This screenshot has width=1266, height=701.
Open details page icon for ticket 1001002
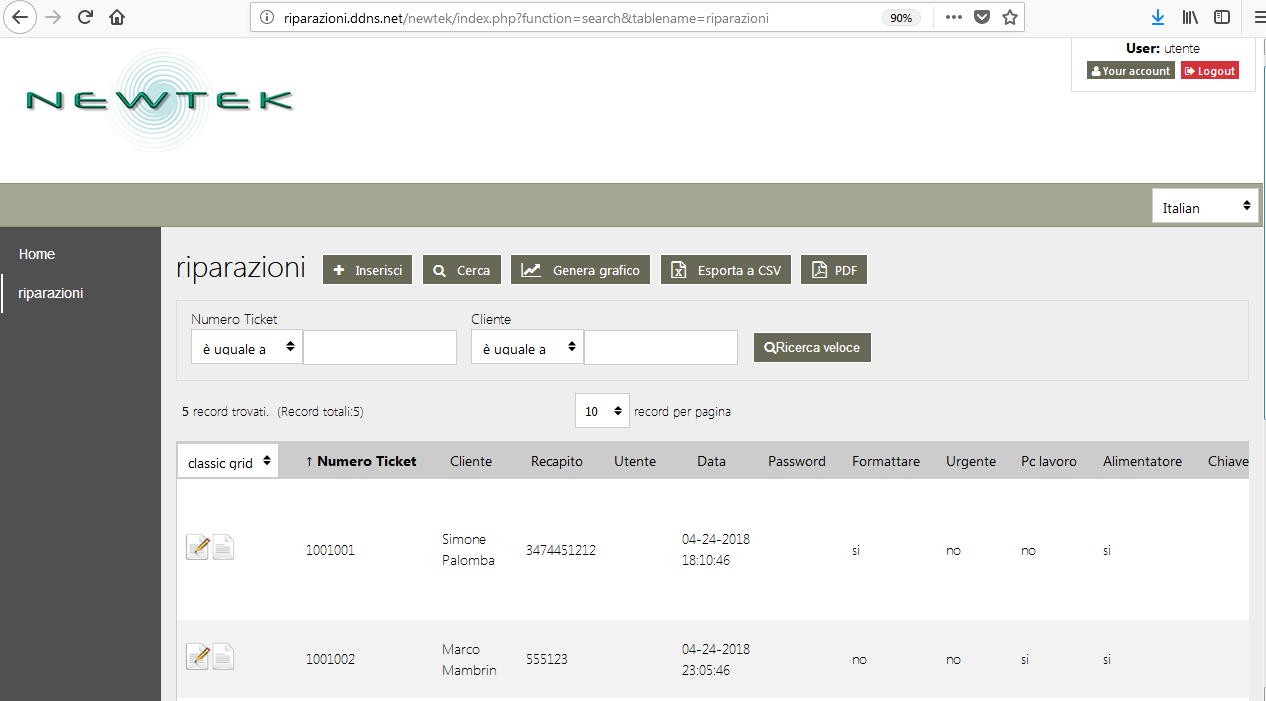[x=223, y=657]
